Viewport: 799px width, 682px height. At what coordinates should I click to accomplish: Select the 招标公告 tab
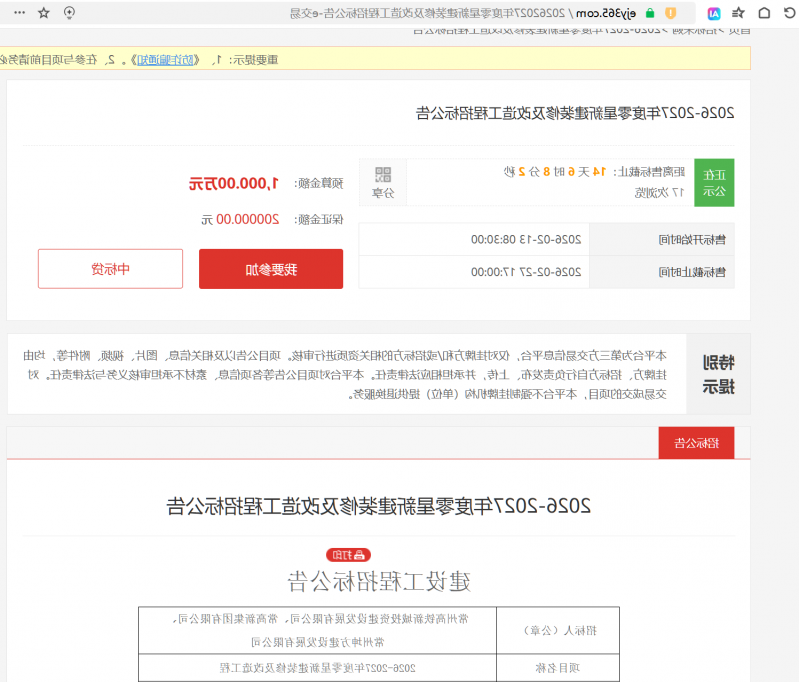tap(696, 443)
